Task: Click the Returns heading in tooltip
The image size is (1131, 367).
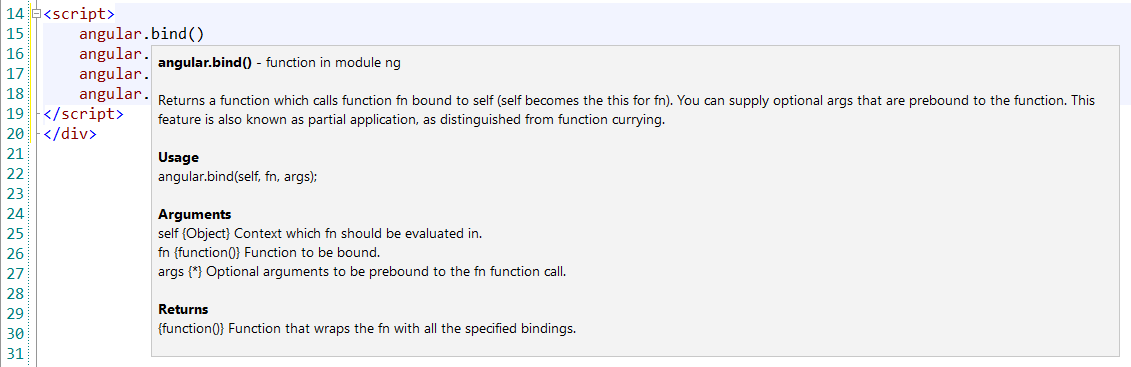Action: (183, 309)
